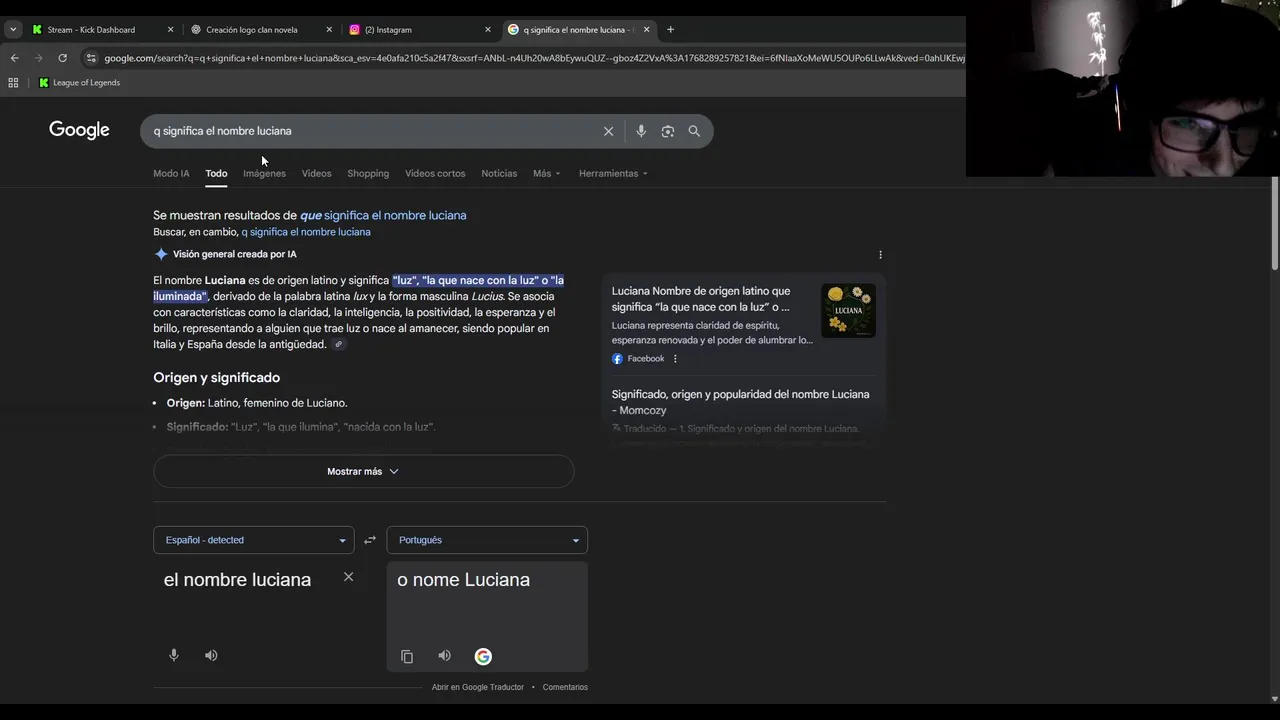Open tab search dropdown in tab strip
This screenshot has height=720, width=1280.
point(13,30)
